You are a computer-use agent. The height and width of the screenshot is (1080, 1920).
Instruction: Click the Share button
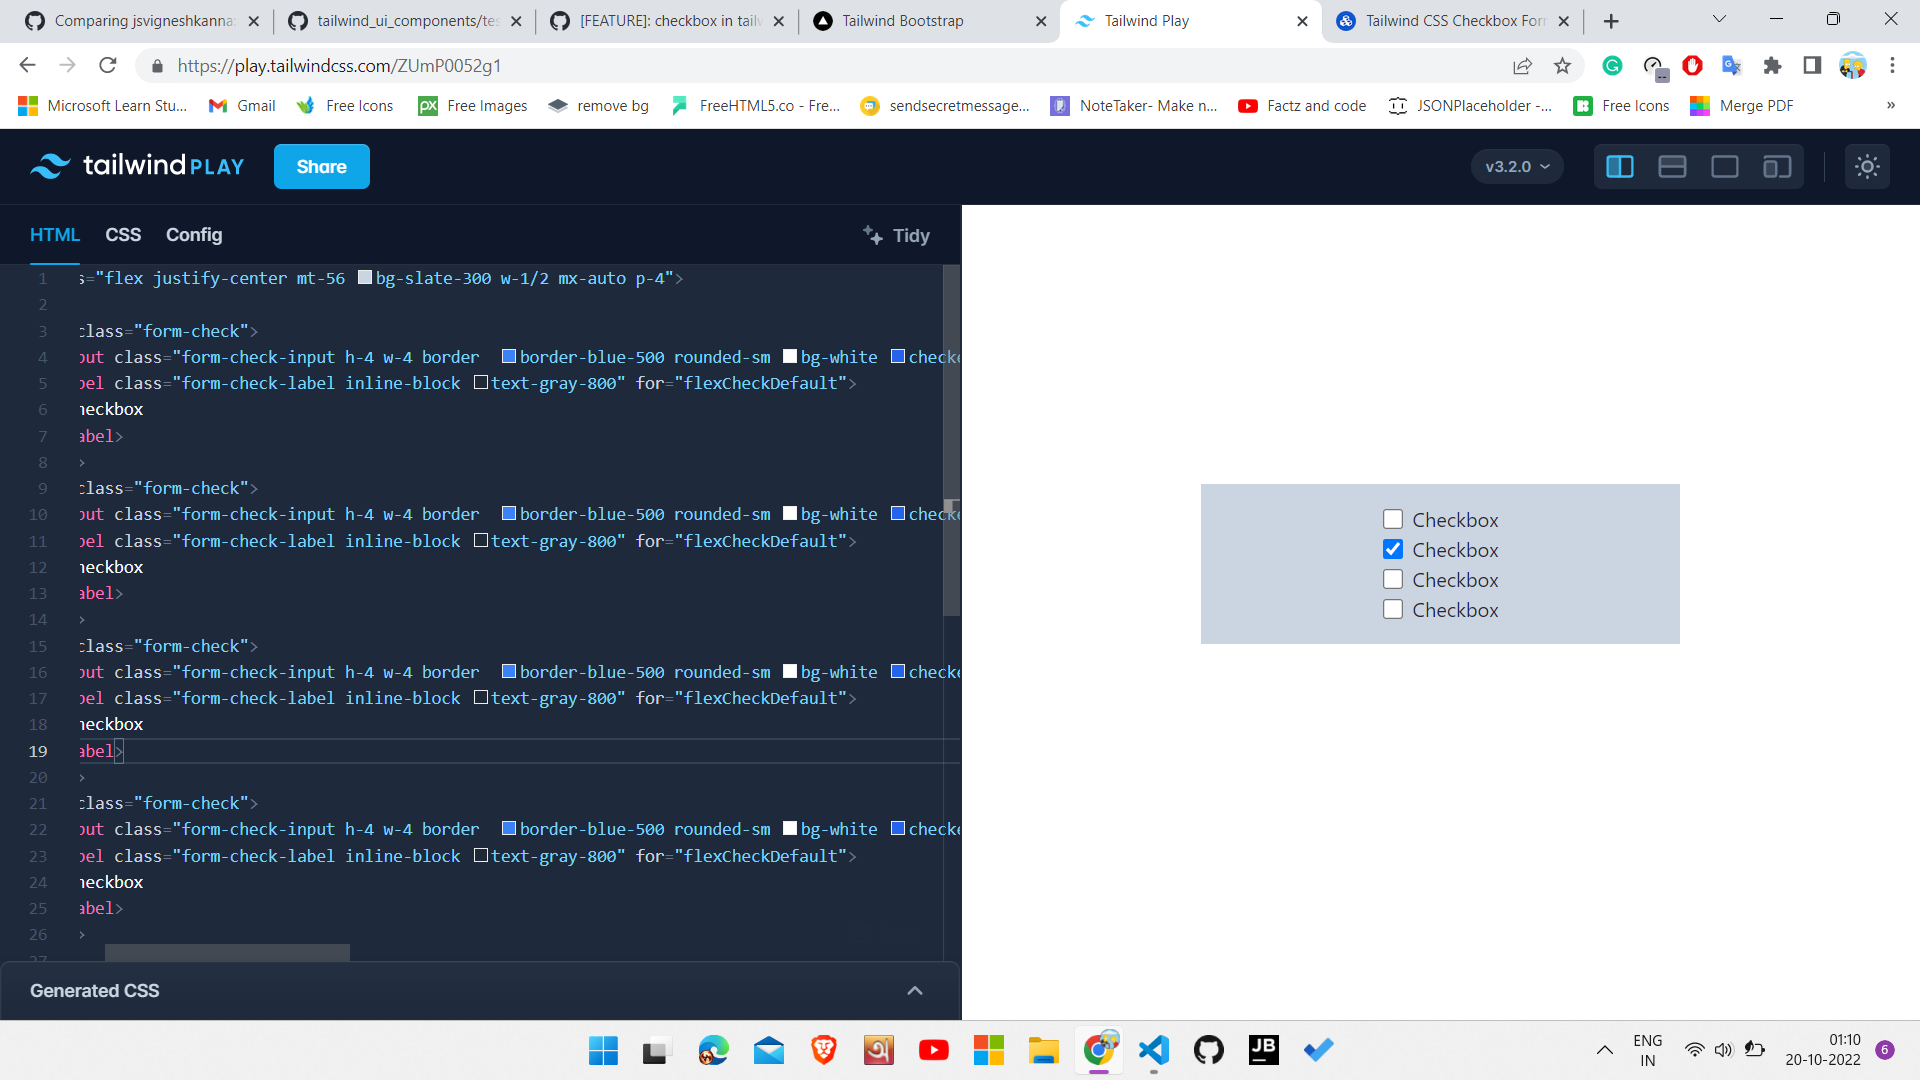tap(321, 167)
